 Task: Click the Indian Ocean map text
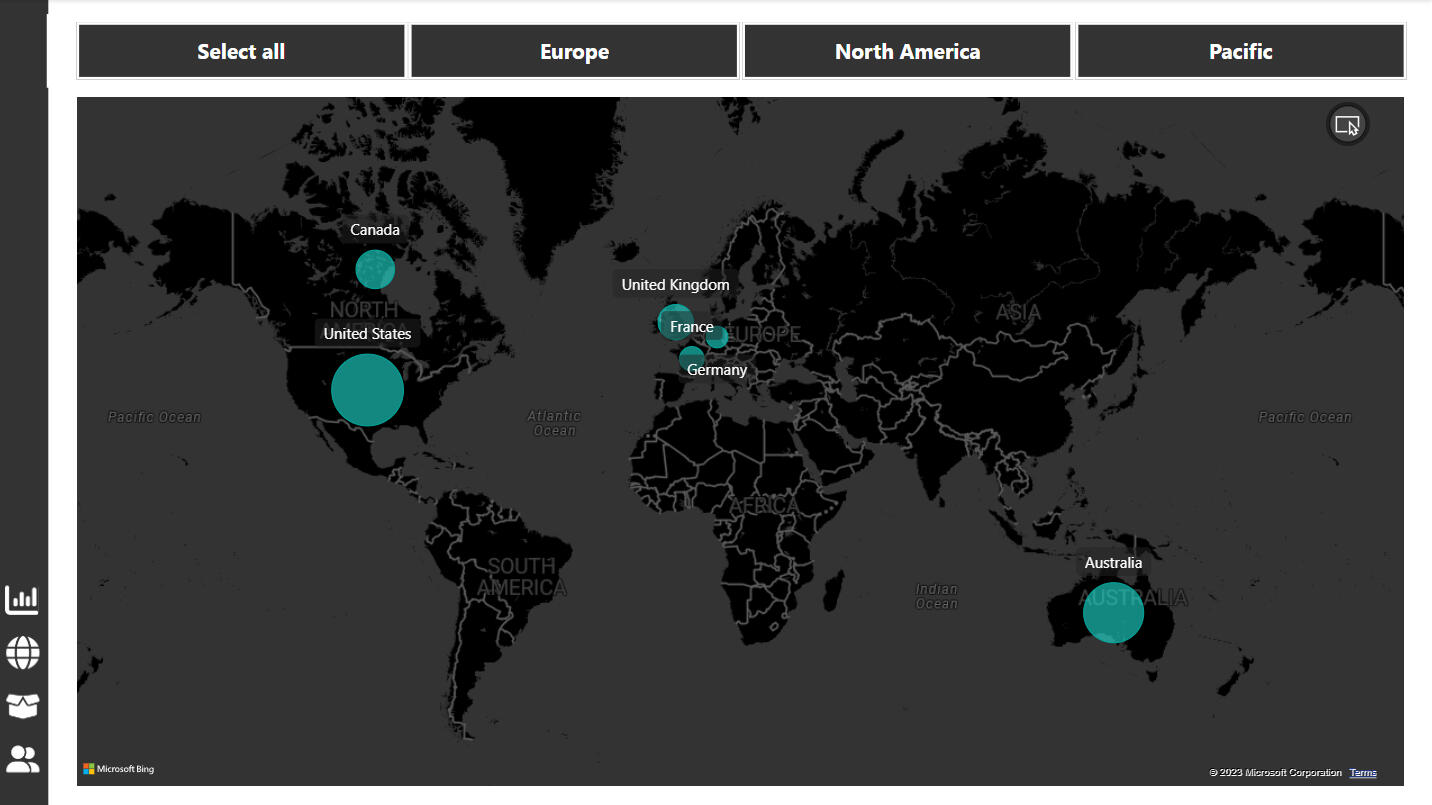(937, 596)
